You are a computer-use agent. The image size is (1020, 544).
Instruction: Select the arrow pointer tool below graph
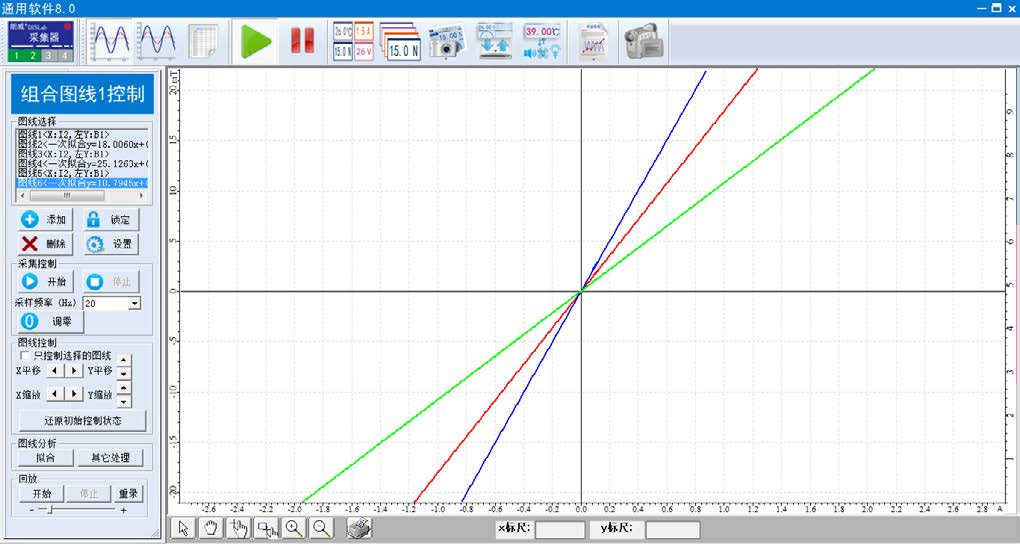coord(183,529)
